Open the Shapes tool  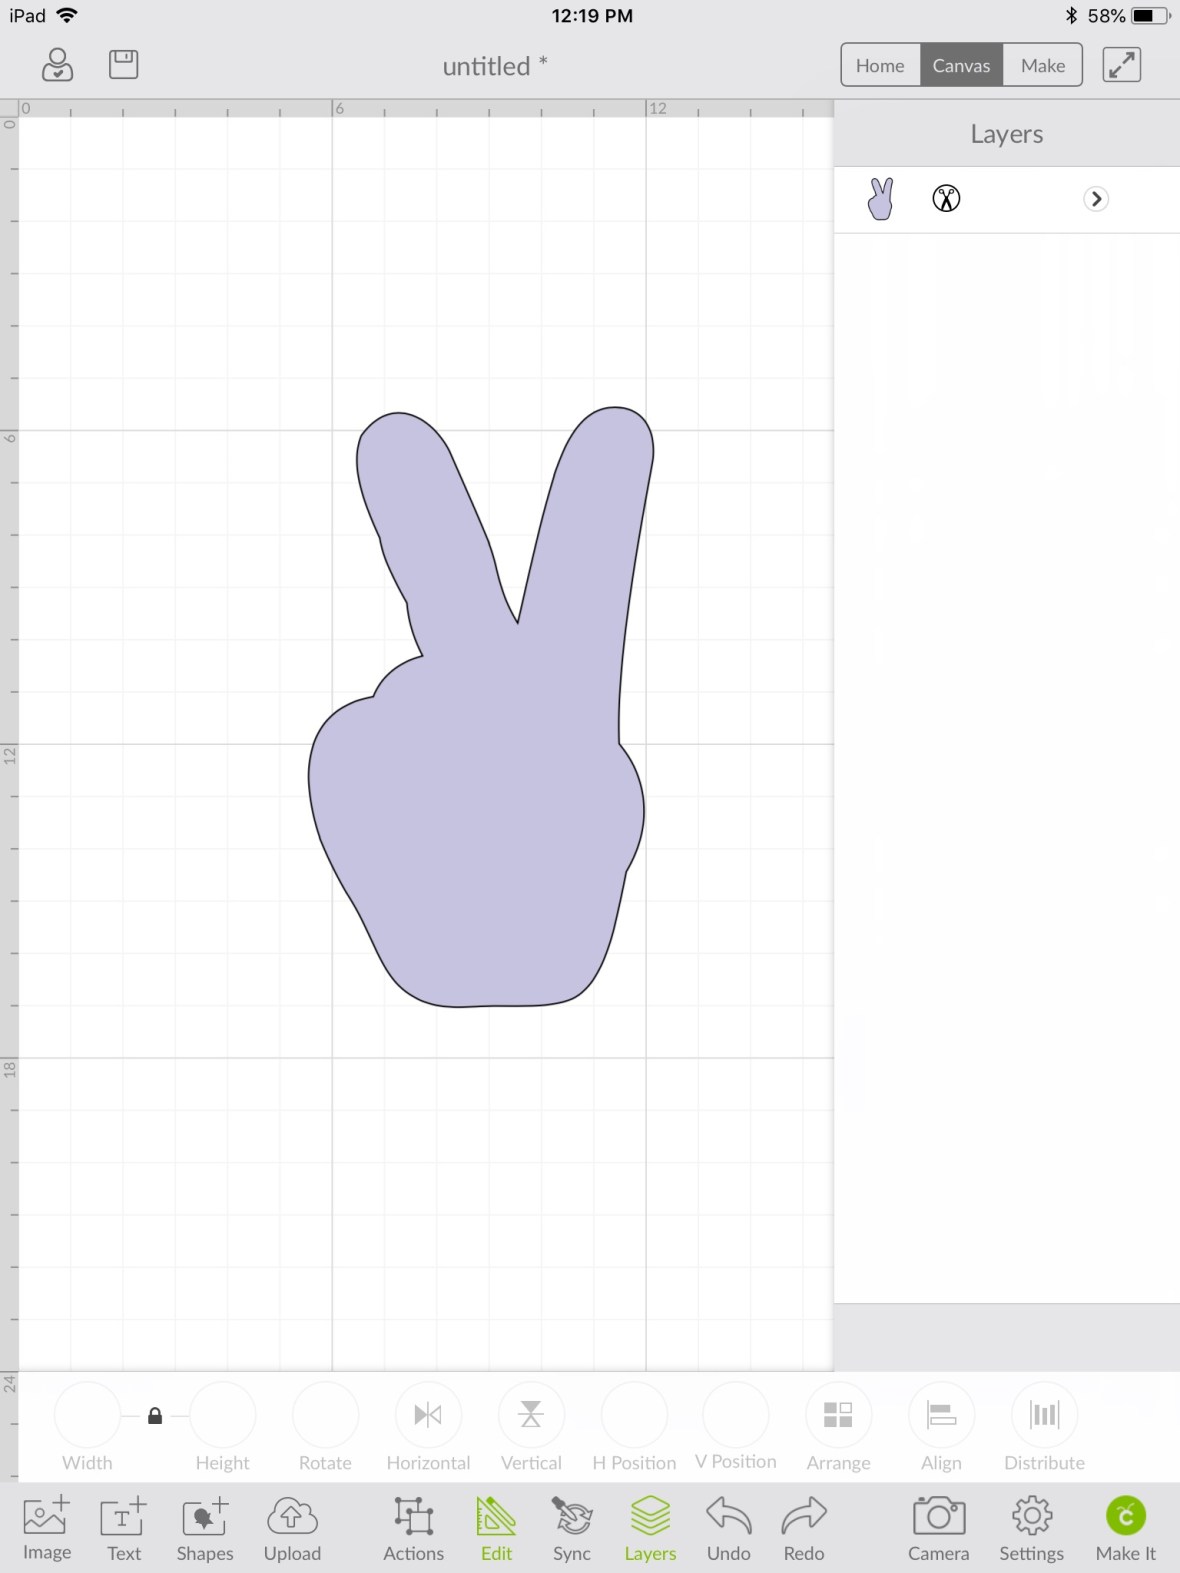(204, 1526)
